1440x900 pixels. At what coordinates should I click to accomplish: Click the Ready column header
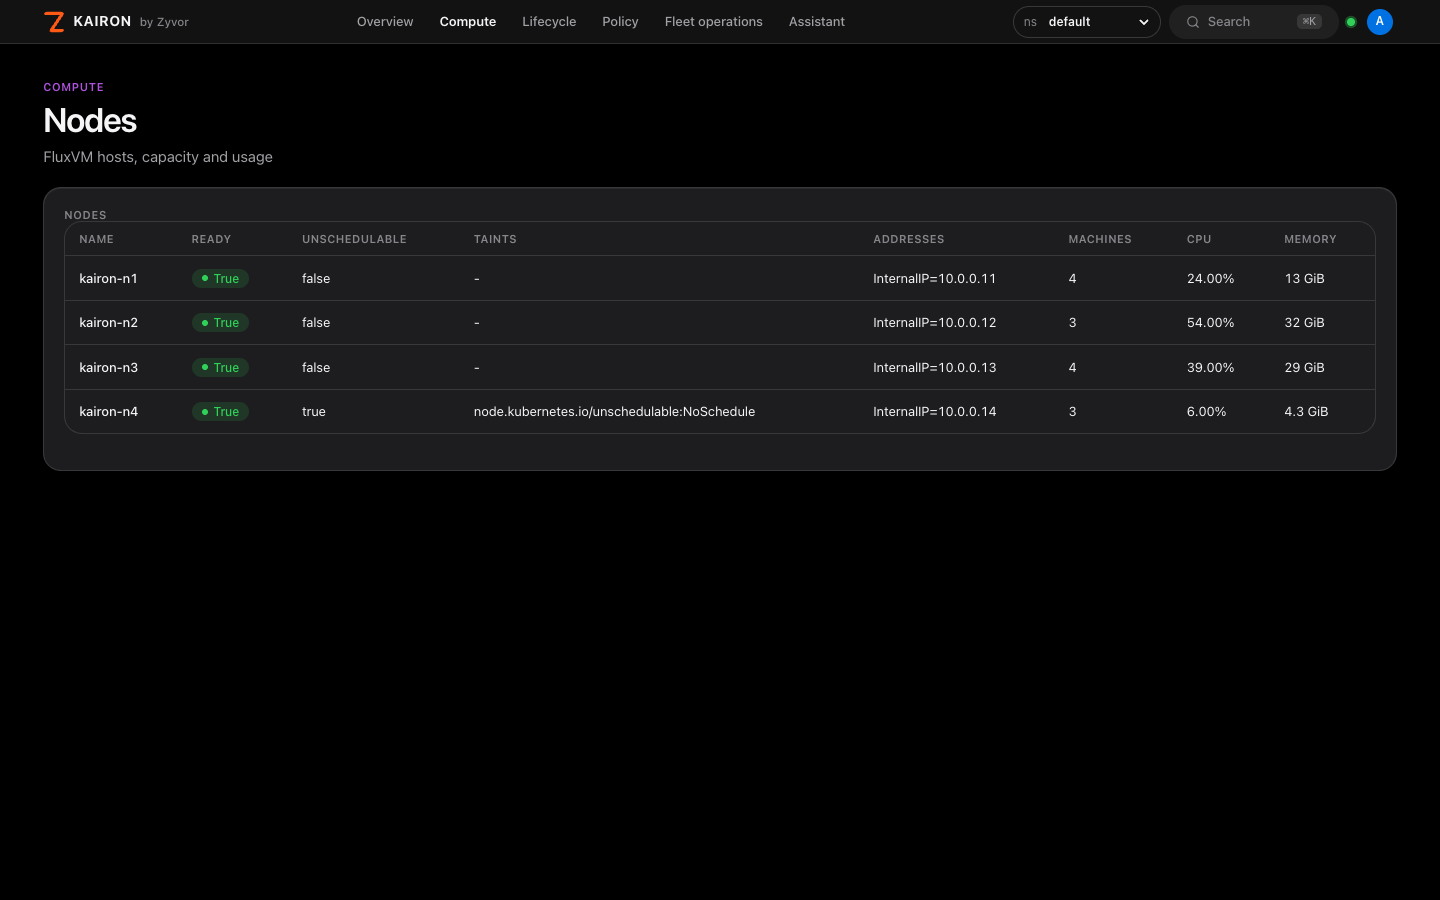[211, 240]
